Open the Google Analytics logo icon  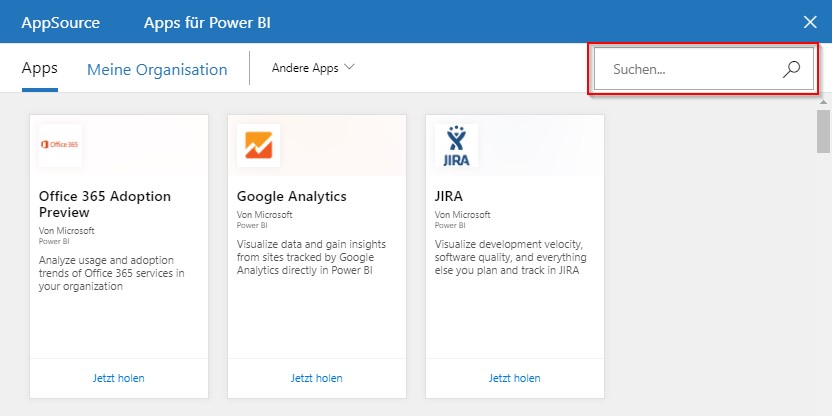(258, 145)
